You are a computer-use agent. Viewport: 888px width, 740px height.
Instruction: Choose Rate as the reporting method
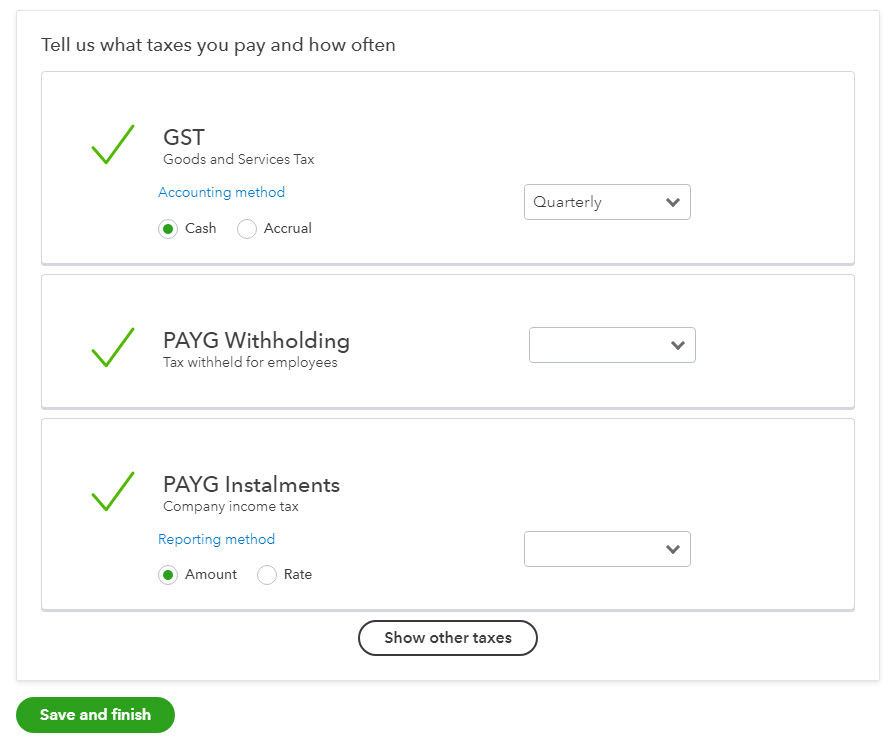pos(266,575)
